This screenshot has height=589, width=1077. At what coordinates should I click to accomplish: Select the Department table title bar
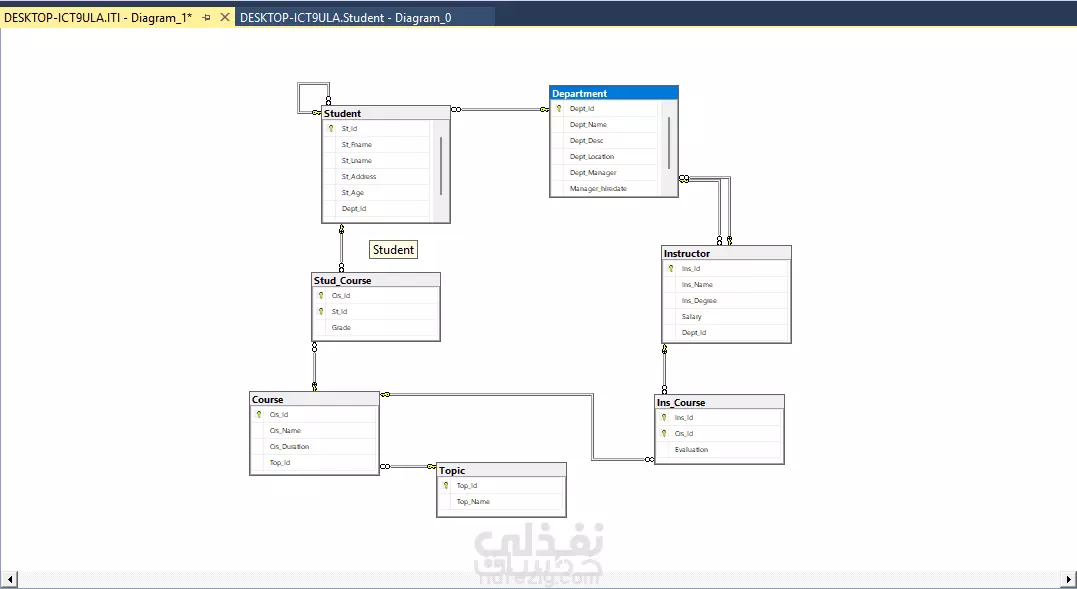coord(614,93)
